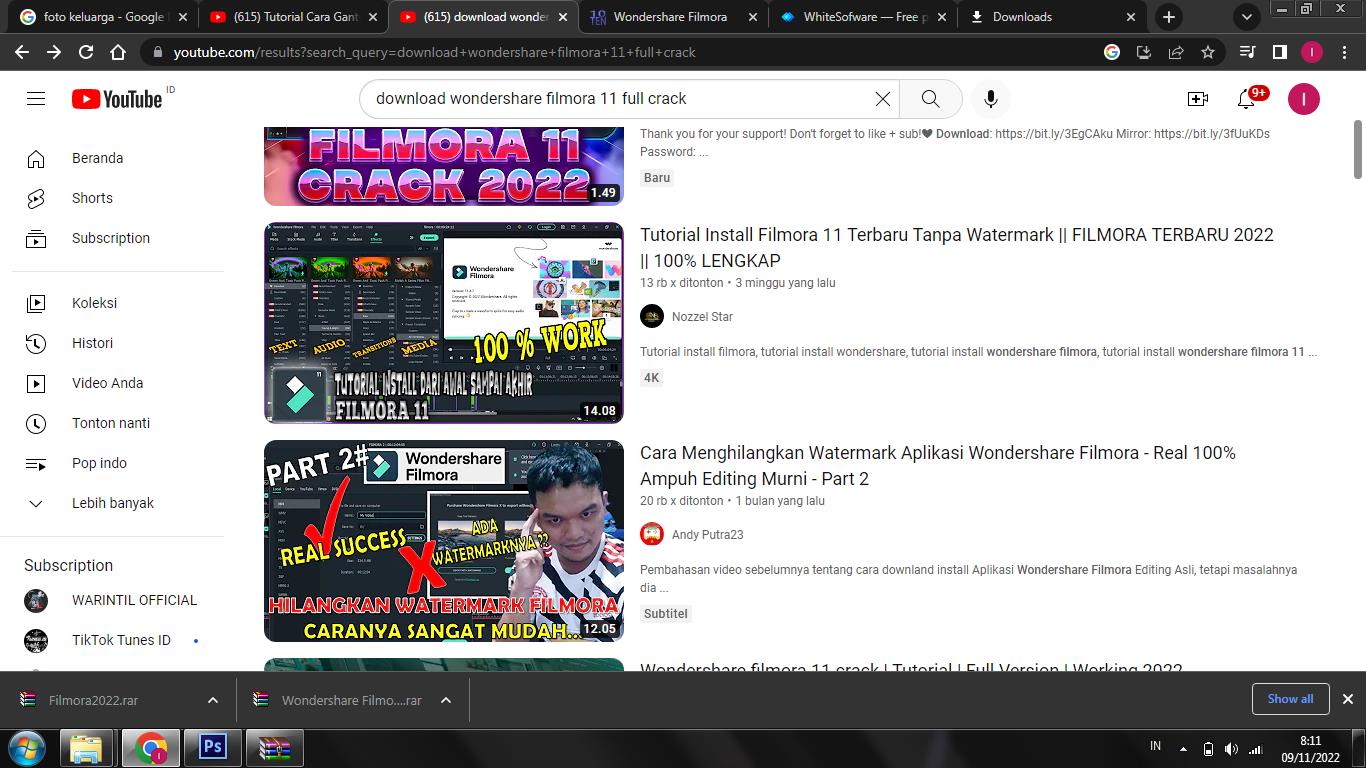Image resolution: width=1366 pixels, height=768 pixels.
Task: Switch to the Downloads browser tab
Action: pyautogui.click(x=1021, y=17)
